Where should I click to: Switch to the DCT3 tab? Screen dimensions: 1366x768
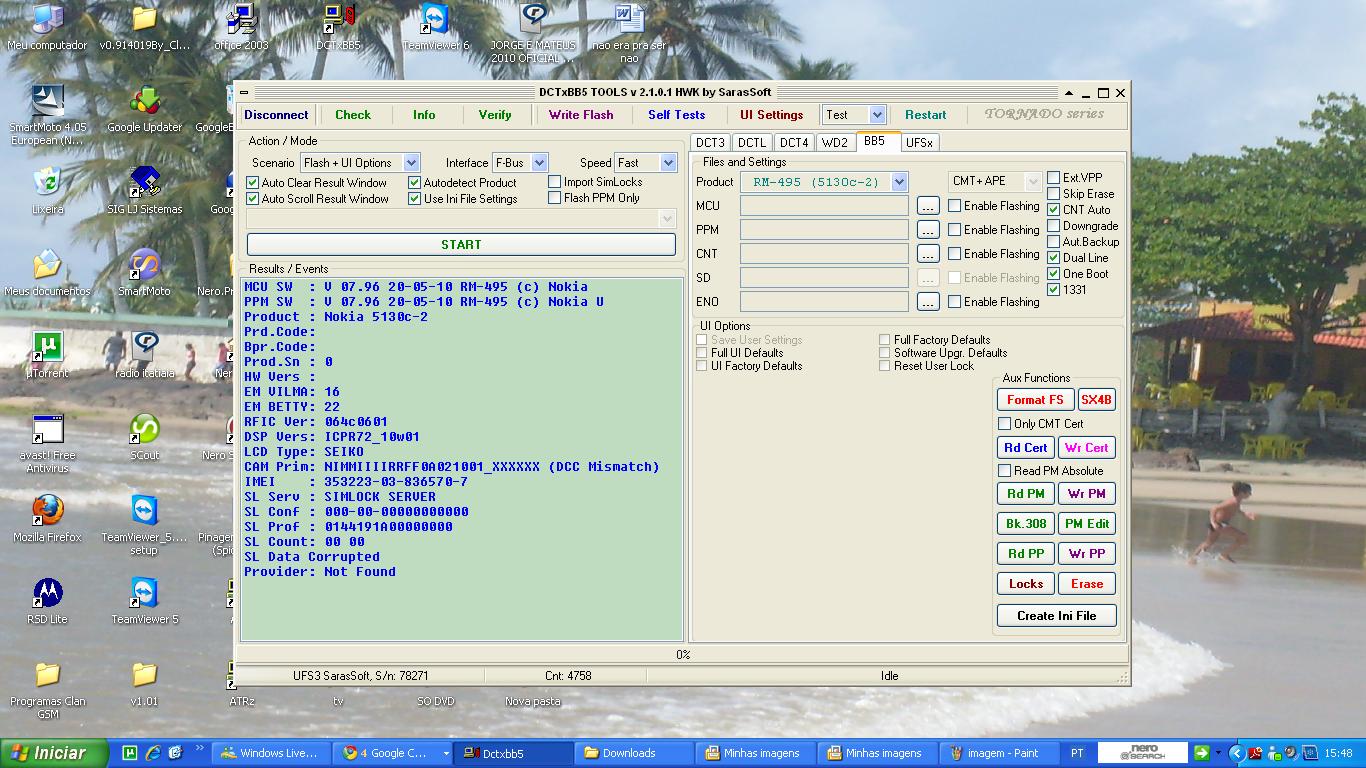click(710, 143)
